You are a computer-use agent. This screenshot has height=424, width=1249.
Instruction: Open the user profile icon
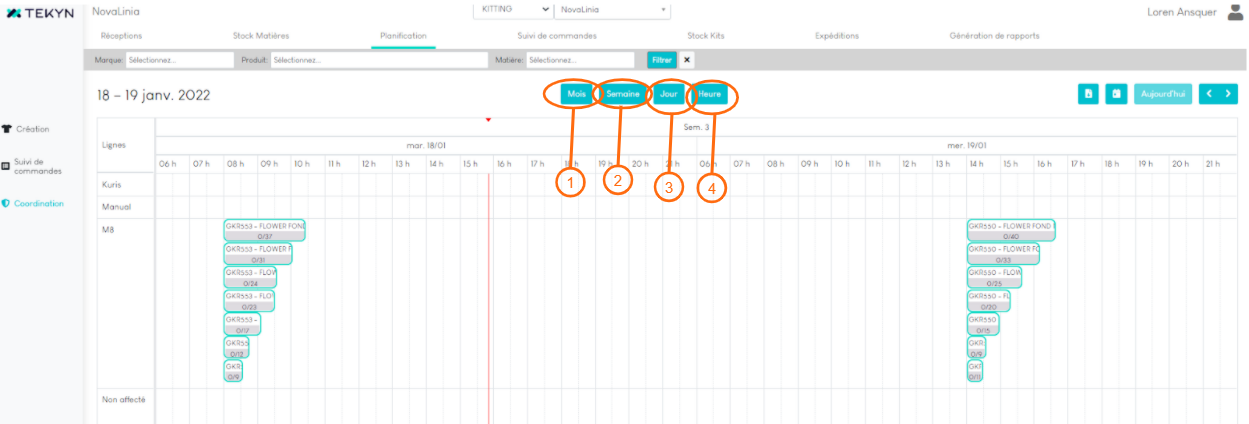click(1235, 12)
